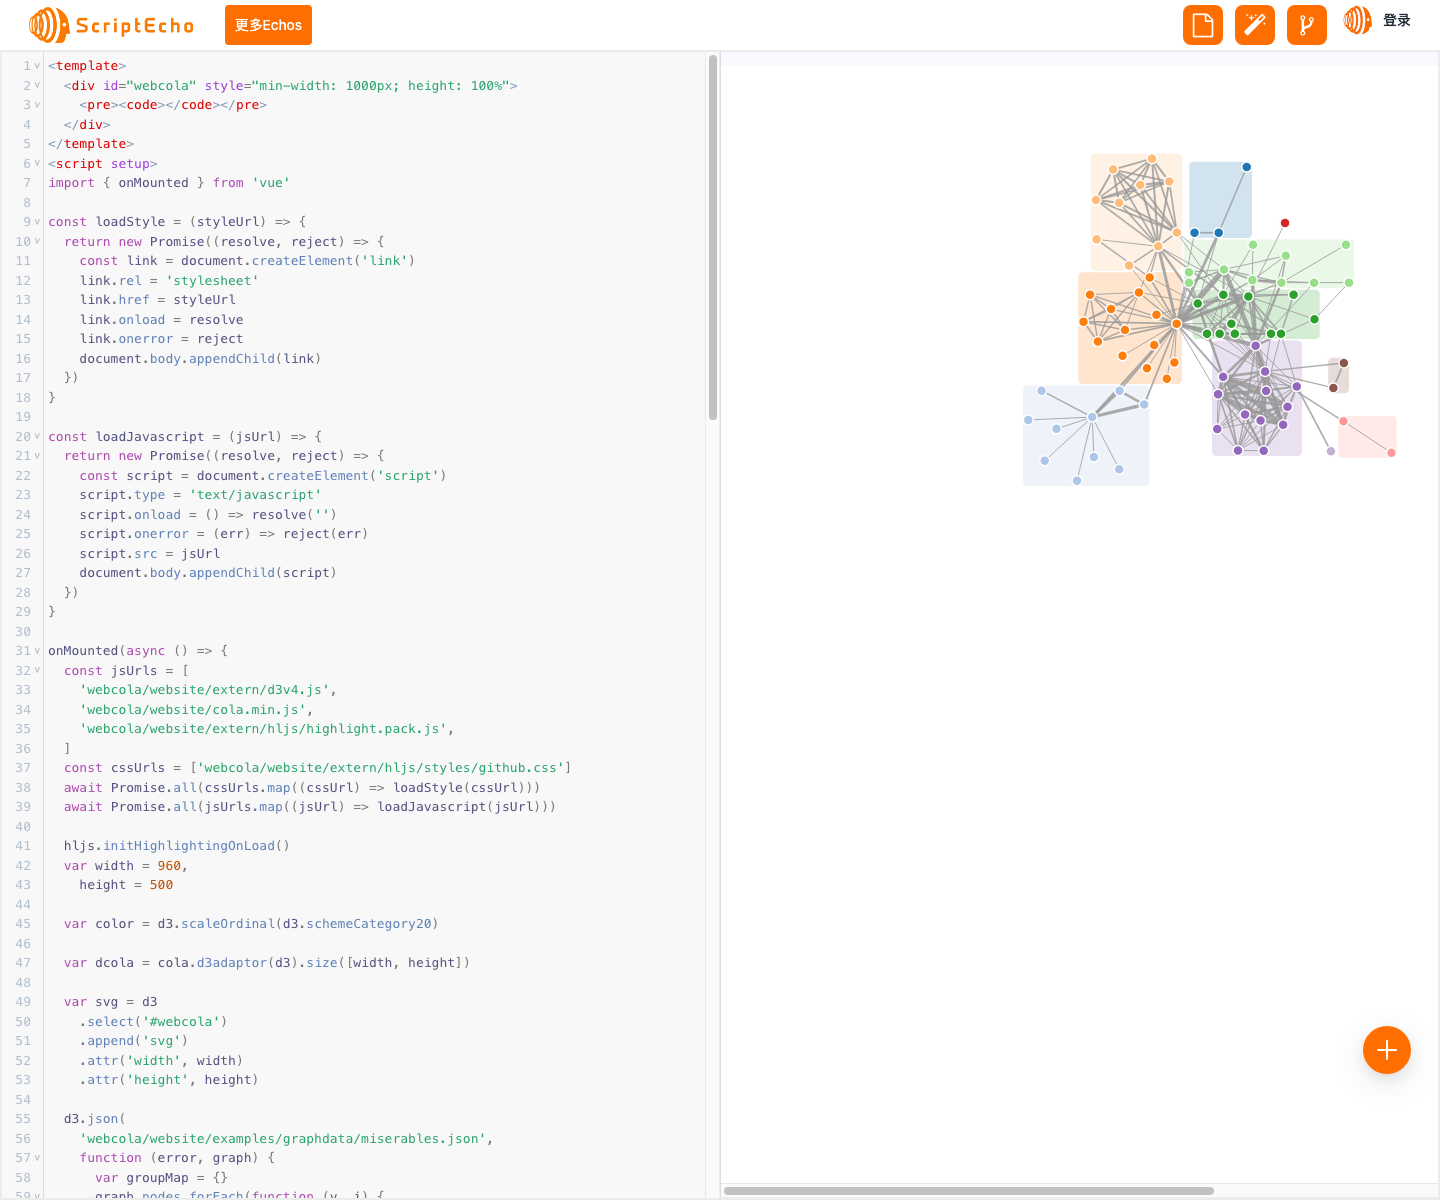Click 'loadStyle' on line 9
1440x1200 pixels.
pyautogui.click(x=130, y=222)
